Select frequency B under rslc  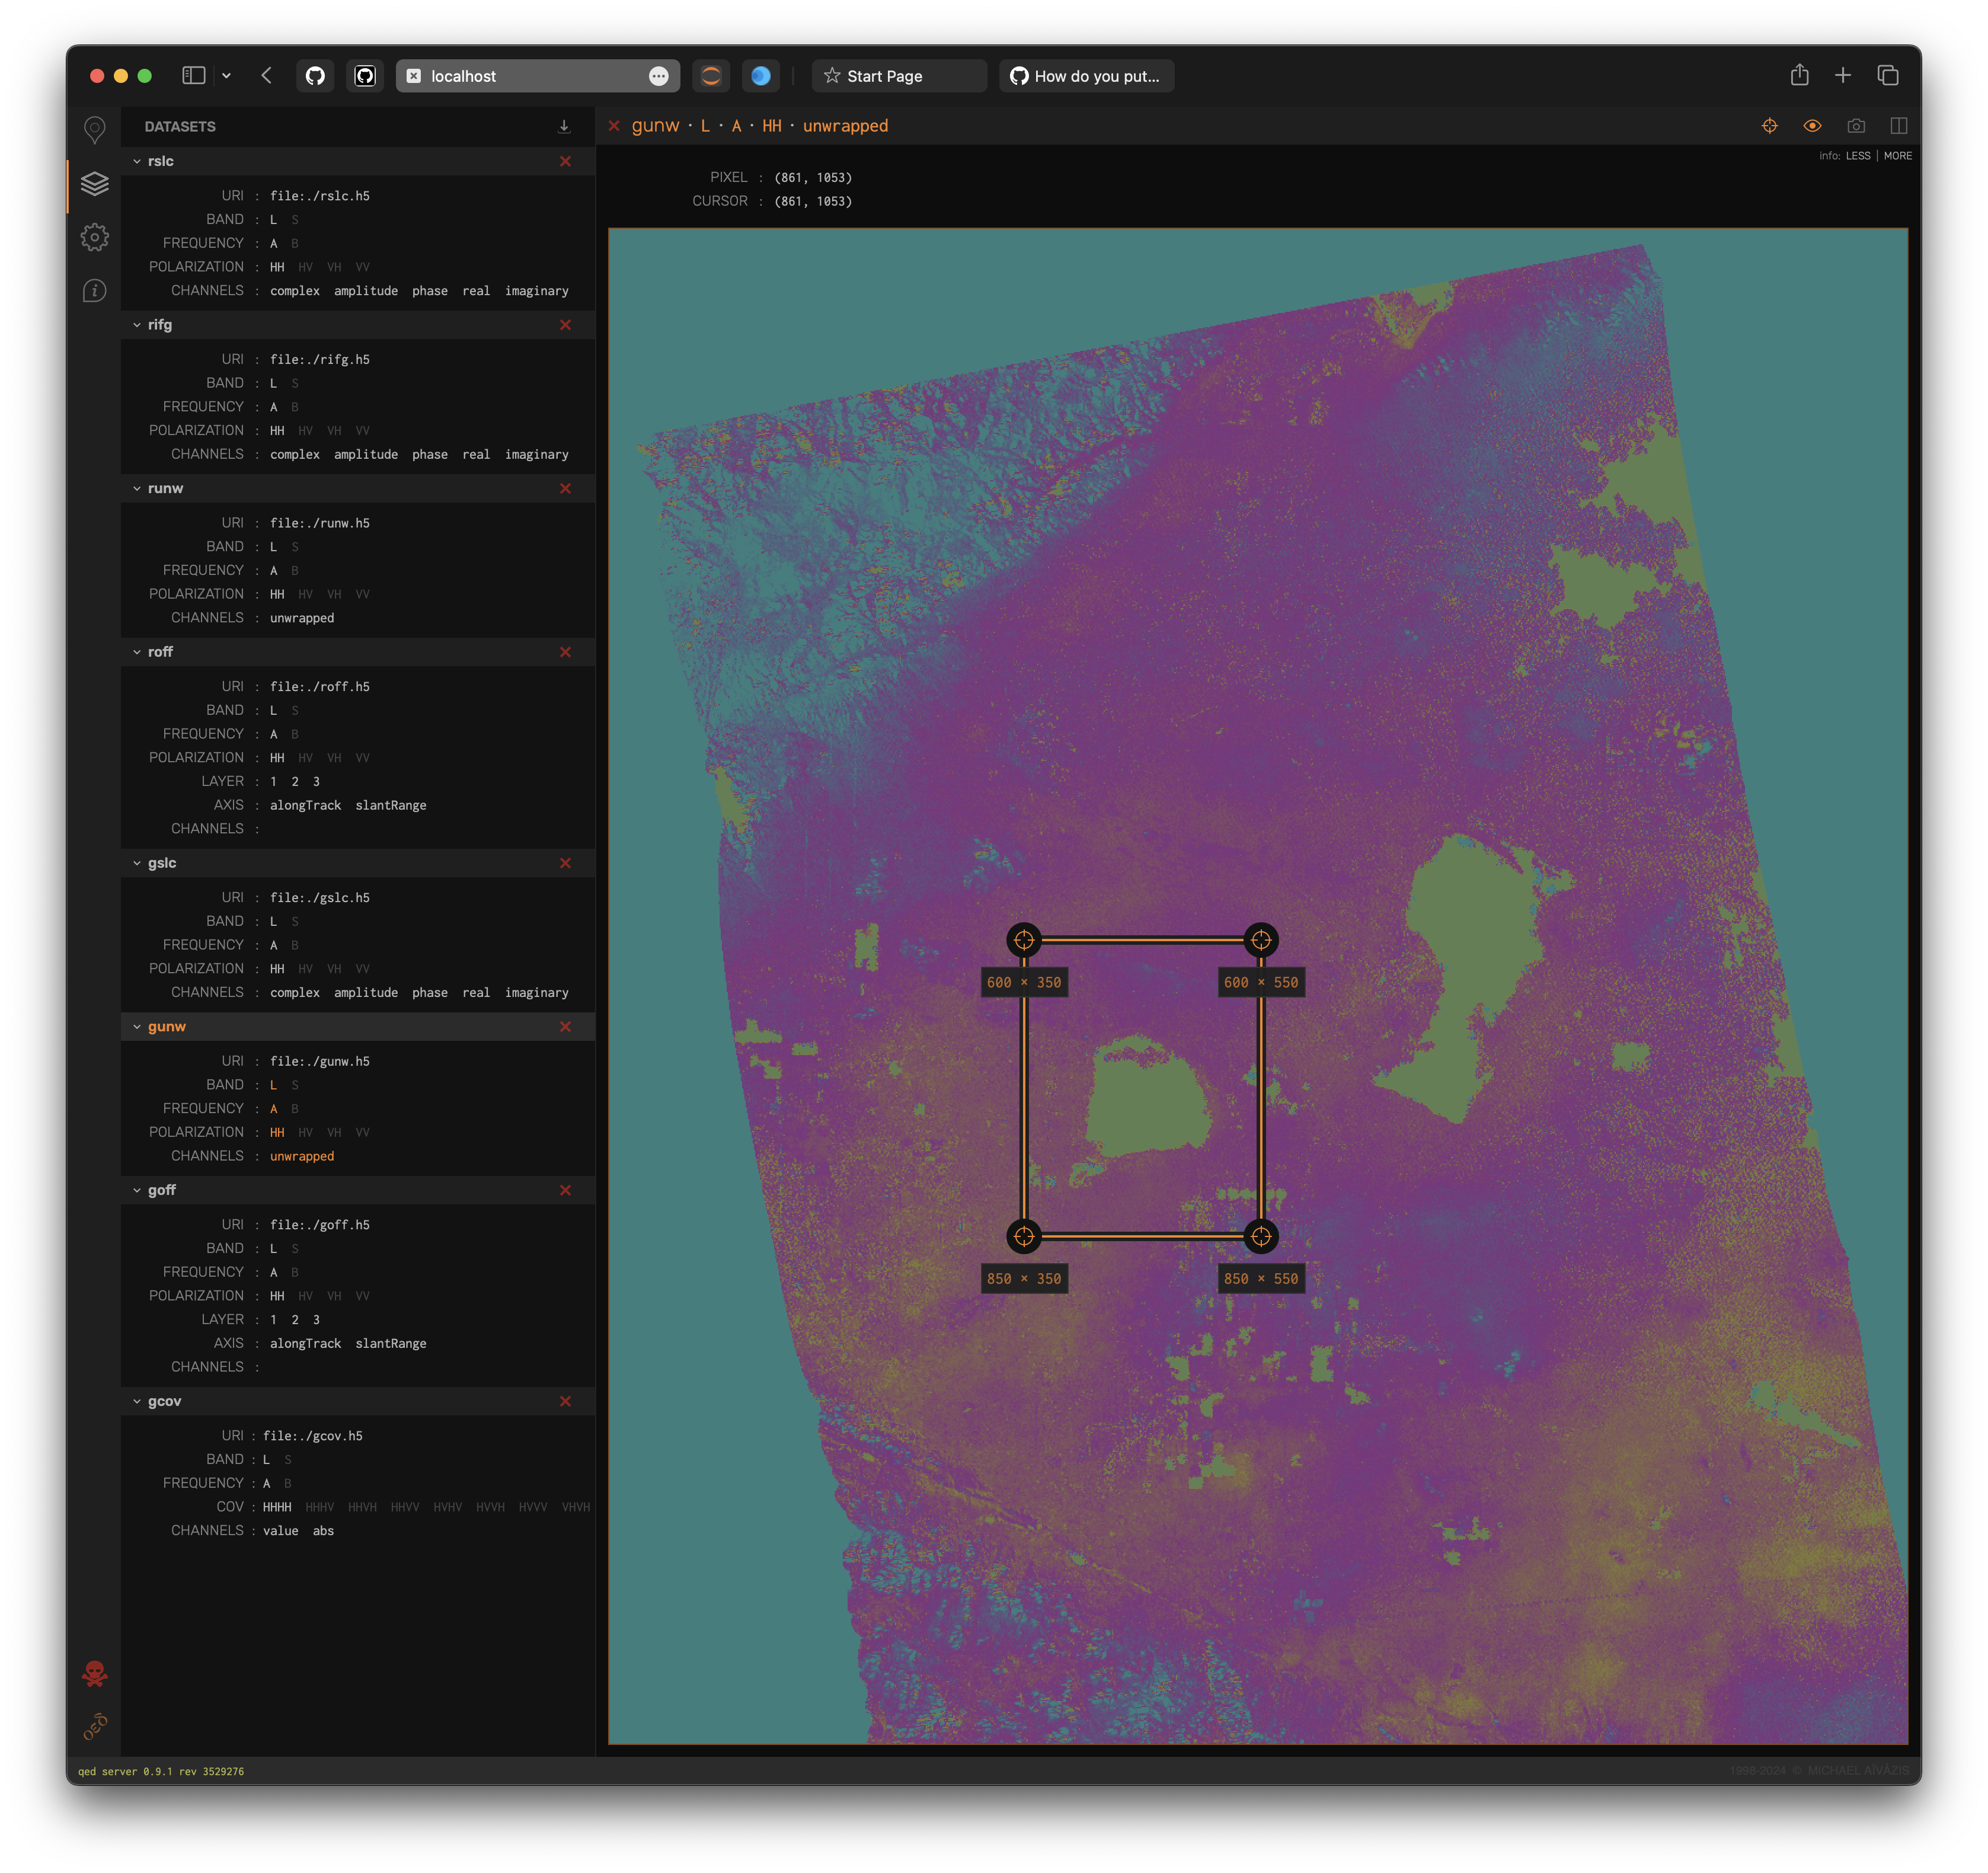point(295,243)
